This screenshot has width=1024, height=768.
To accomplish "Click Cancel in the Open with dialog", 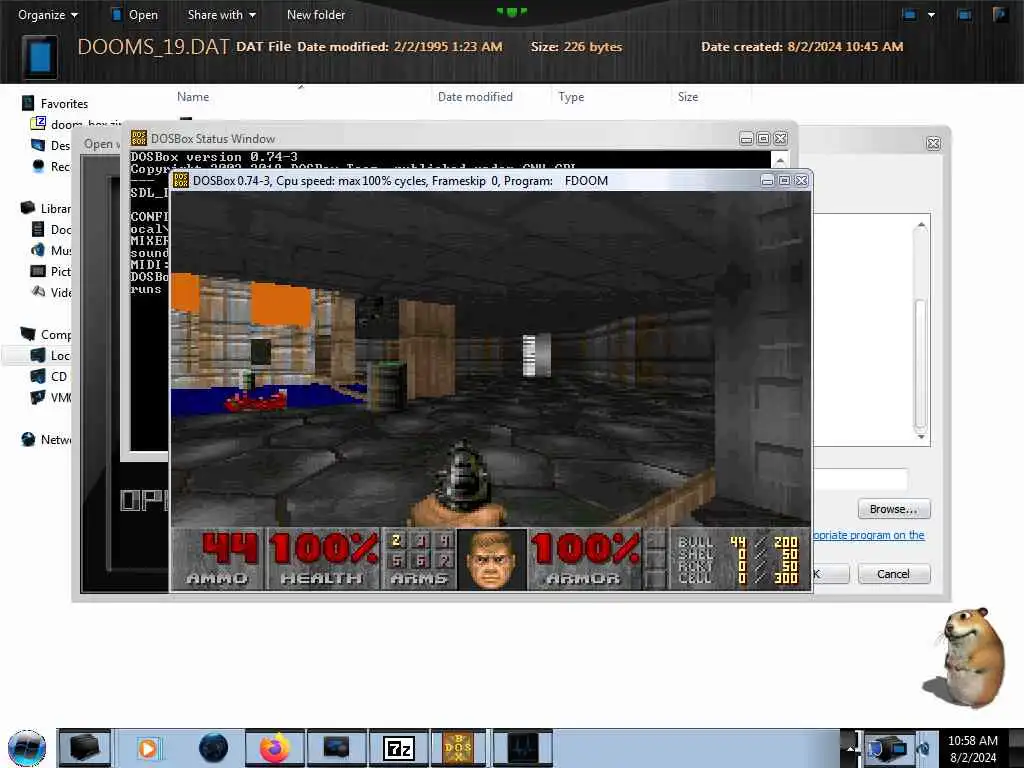I will coord(893,574).
